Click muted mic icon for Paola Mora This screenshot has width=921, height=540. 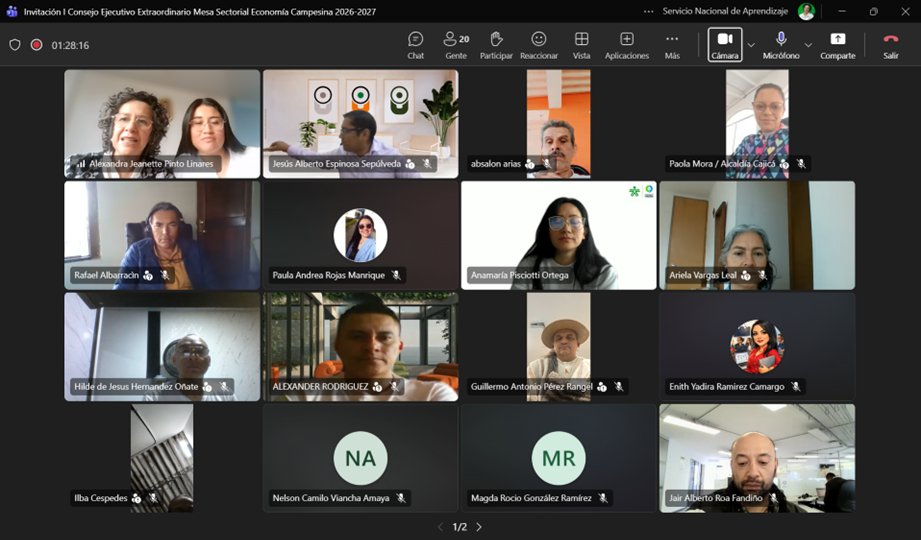(x=801, y=164)
